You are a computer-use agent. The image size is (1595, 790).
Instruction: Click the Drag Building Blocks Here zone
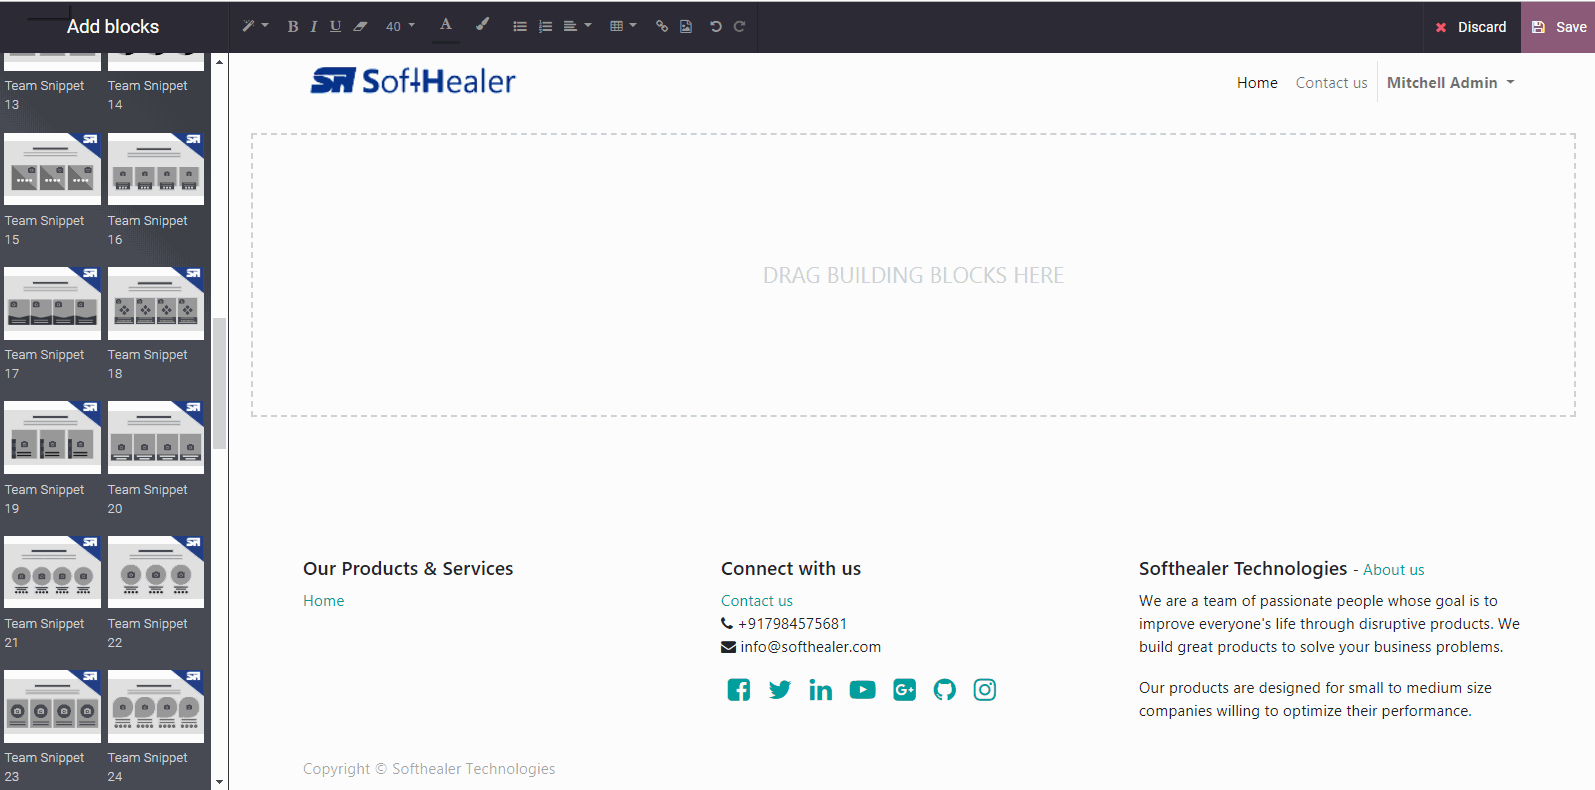[x=913, y=275]
